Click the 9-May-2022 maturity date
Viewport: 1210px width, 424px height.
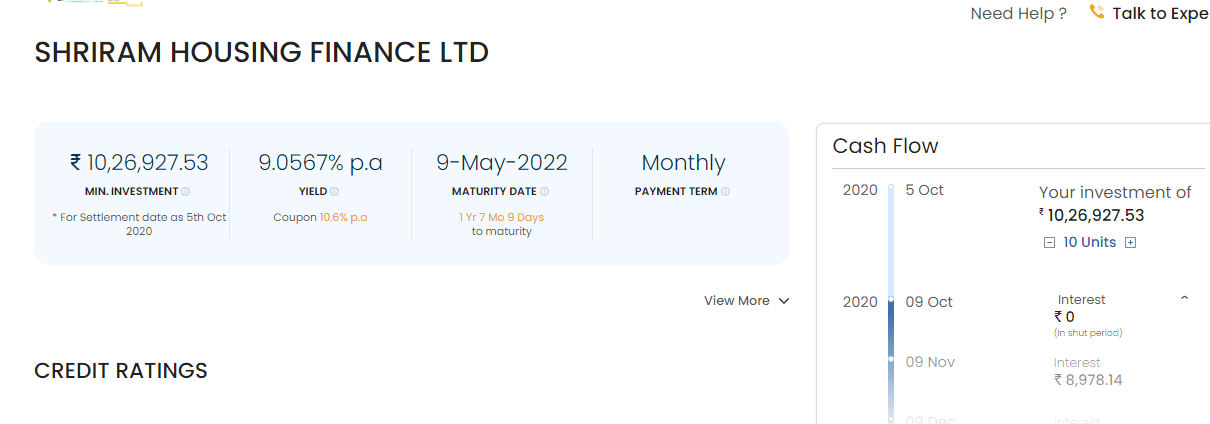click(x=501, y=163)
